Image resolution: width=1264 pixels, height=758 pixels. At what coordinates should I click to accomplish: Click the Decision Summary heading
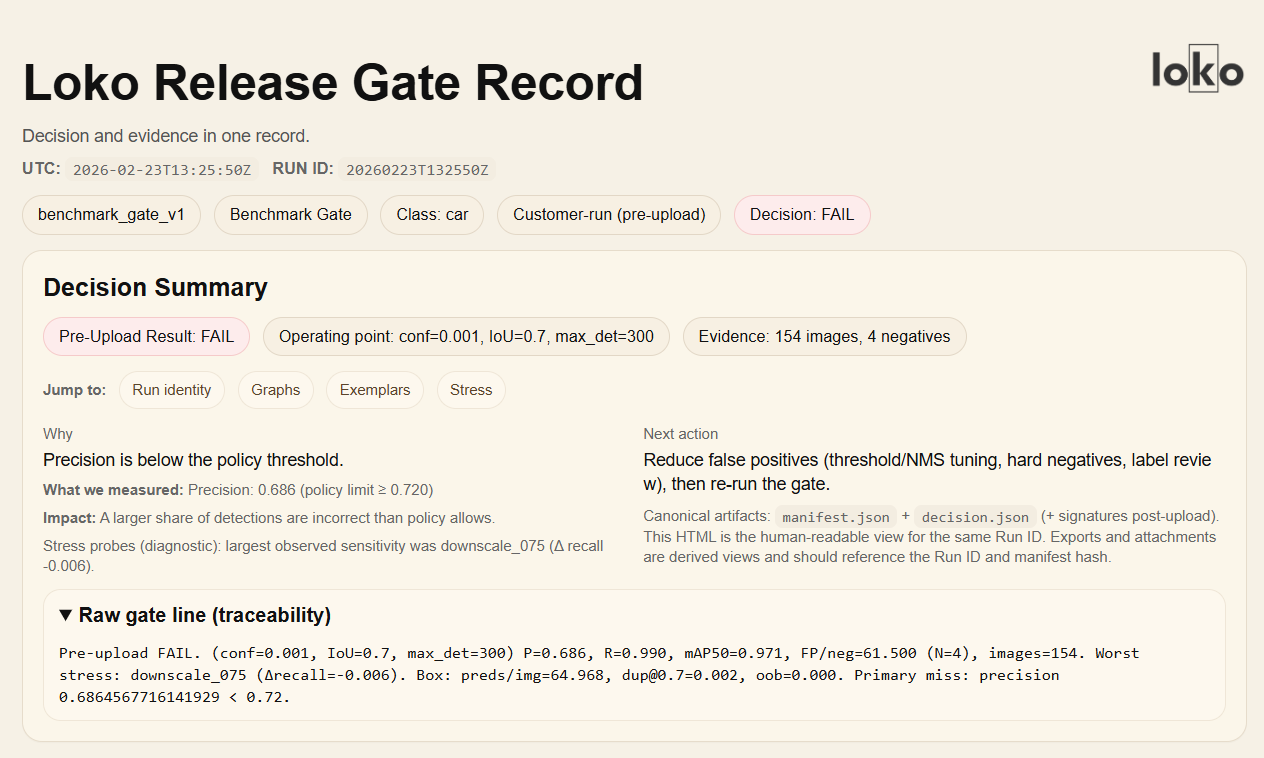click(155, 288)
